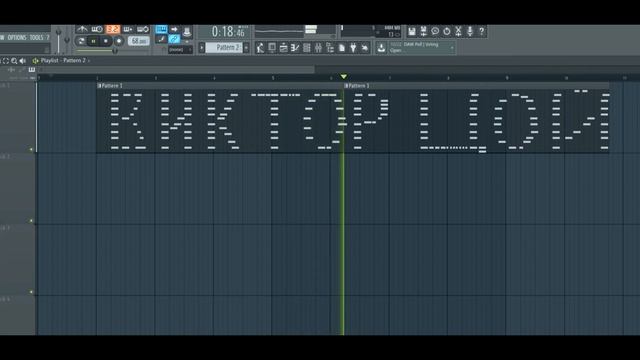Mute the first track's green dot

(x=31, y=149)
